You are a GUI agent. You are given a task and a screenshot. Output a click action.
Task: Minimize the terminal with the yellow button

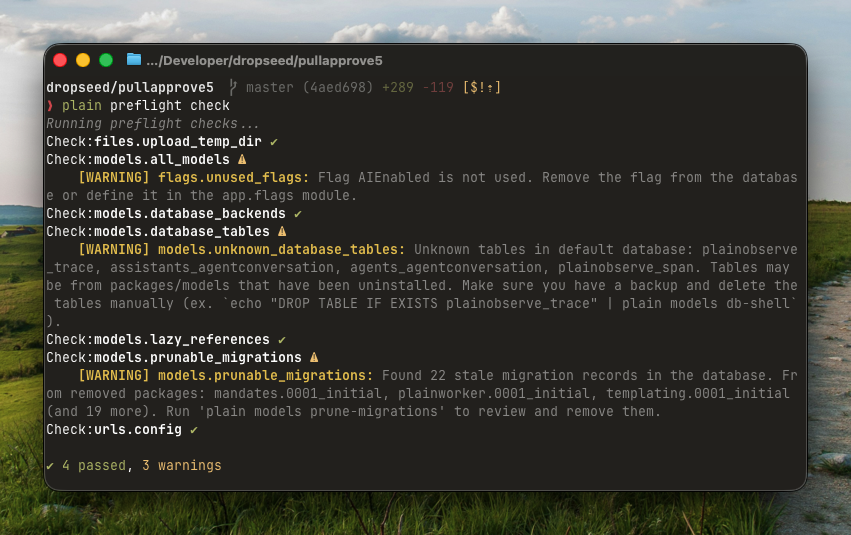83,60
